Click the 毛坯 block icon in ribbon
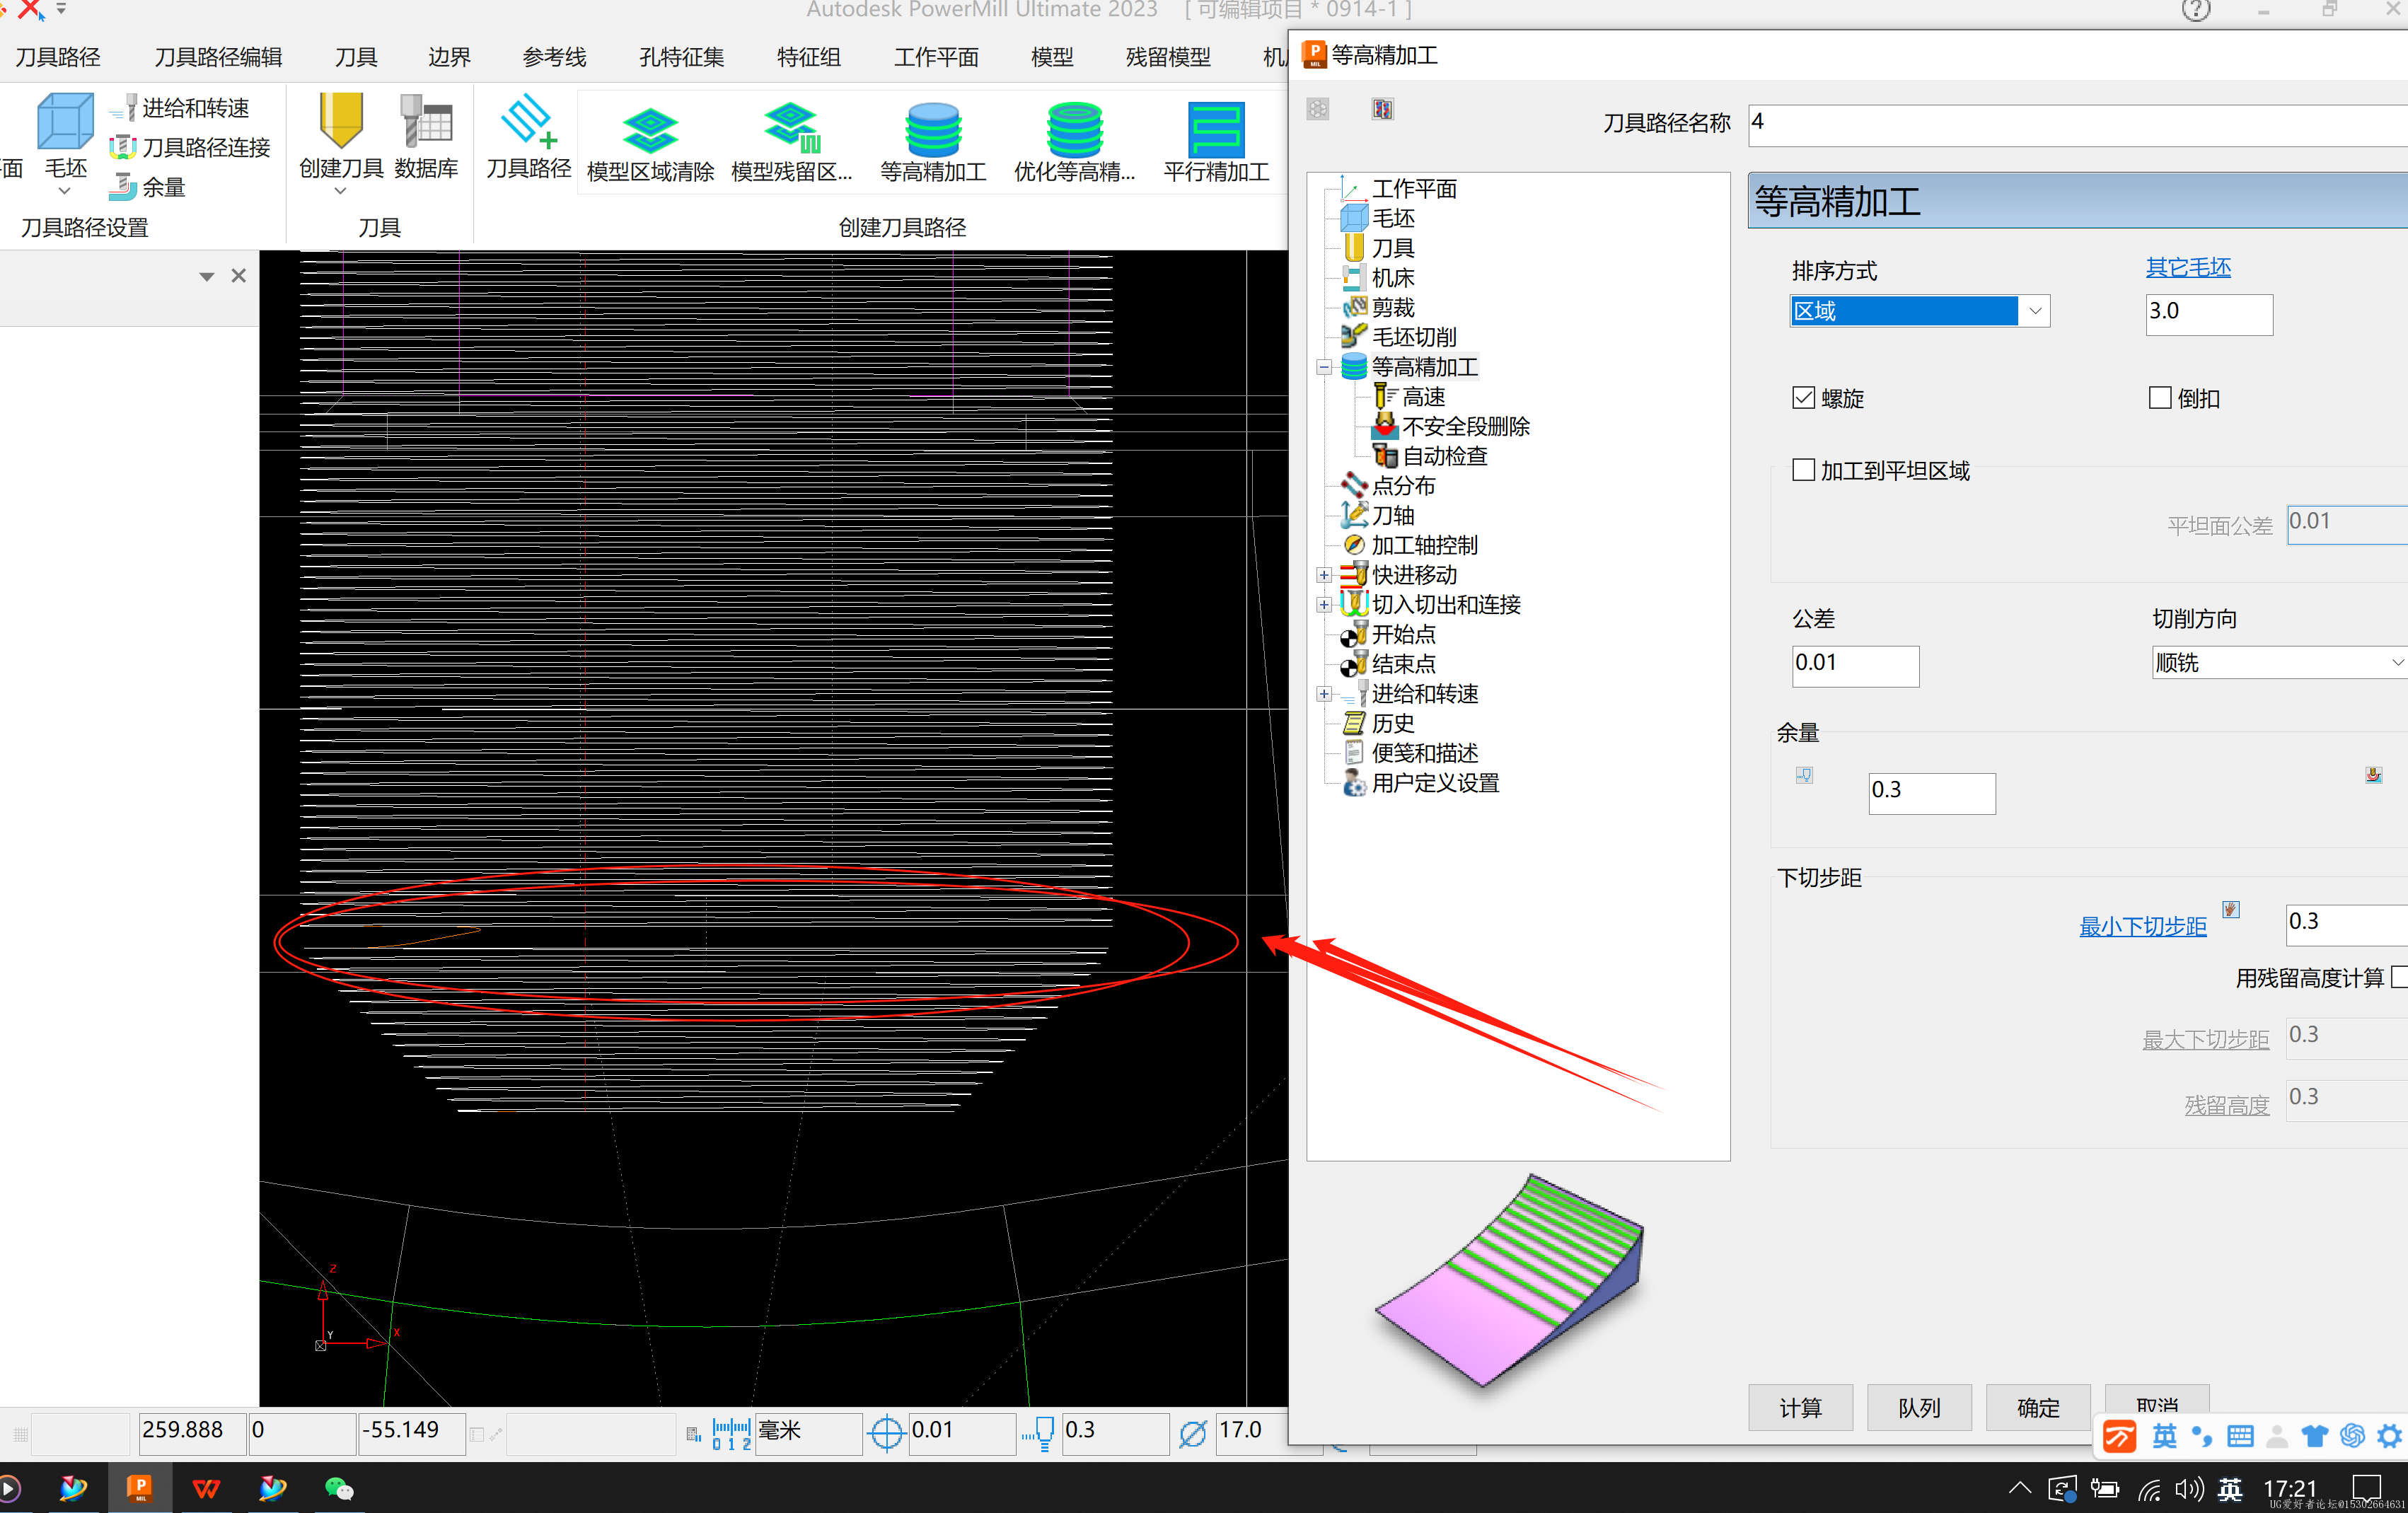2408x1513 pixels. pyautogui.click(x=65, y=123)
